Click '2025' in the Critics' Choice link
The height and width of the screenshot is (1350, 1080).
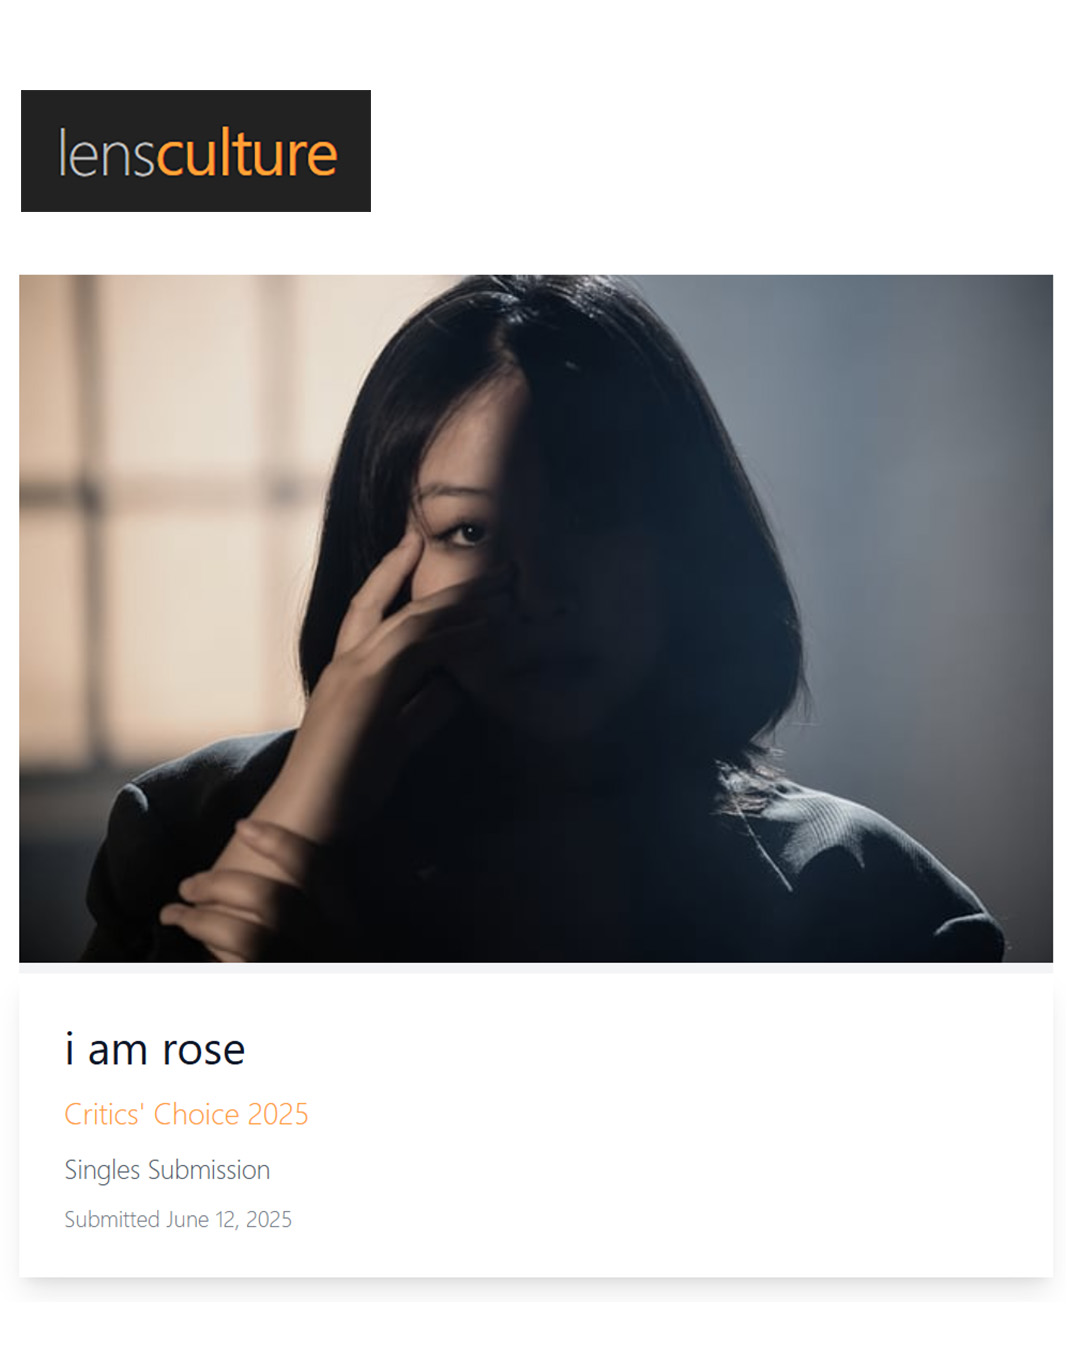(x=278, y=1114)
